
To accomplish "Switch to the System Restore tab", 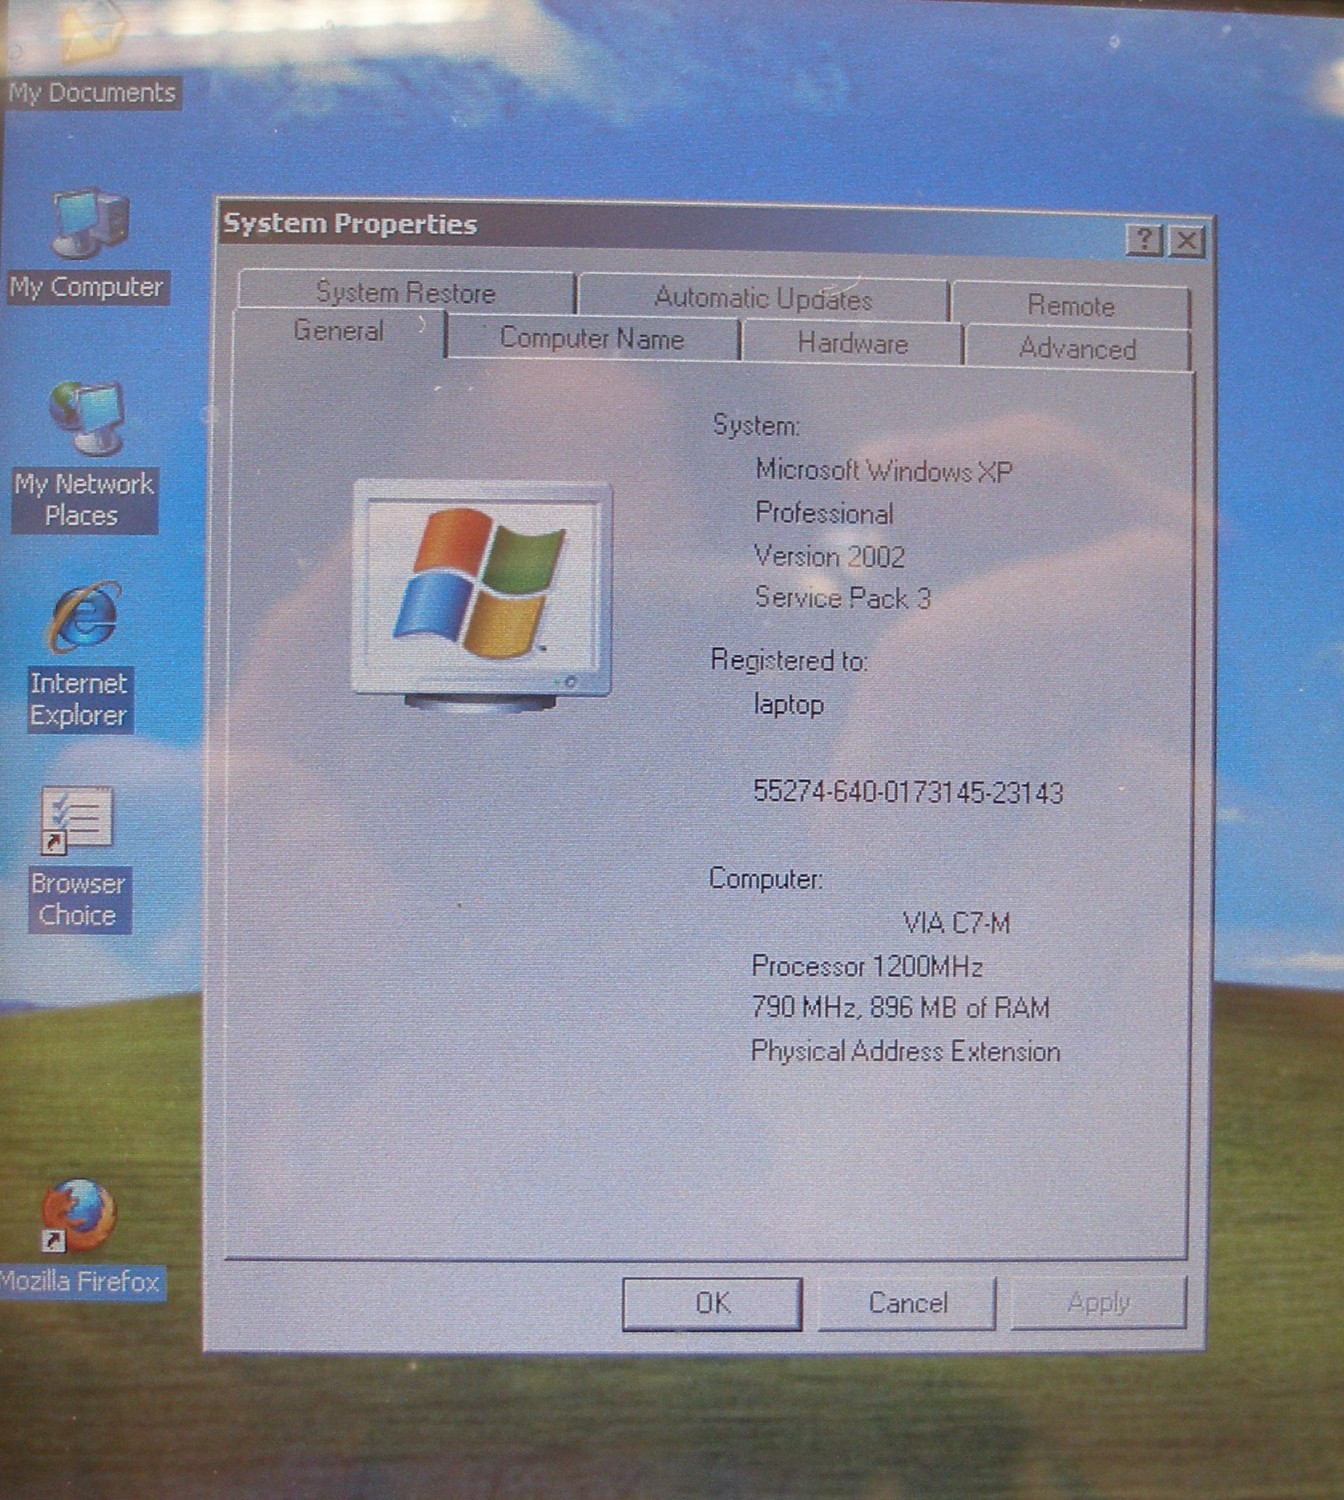I will pyautogui.click(x=406, y=293).
